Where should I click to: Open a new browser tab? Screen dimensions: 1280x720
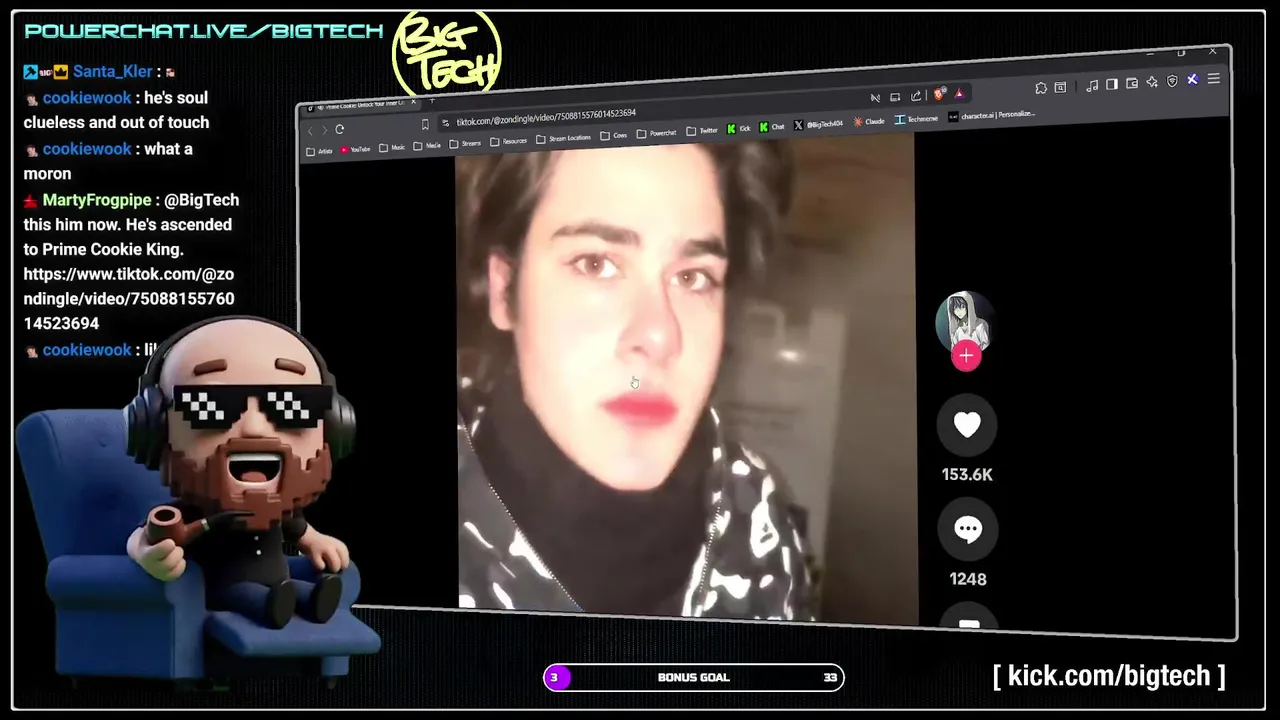pos(432,100)
